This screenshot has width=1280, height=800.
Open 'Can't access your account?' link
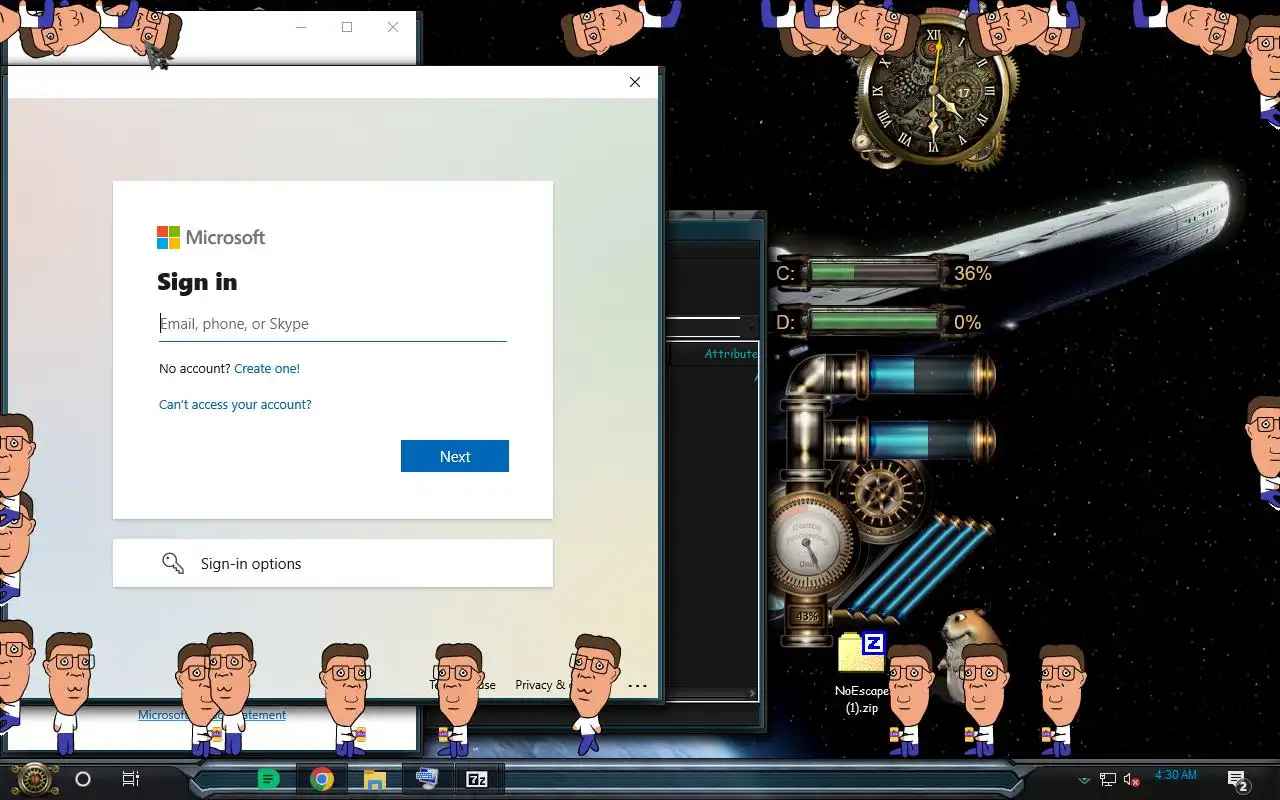235,405
